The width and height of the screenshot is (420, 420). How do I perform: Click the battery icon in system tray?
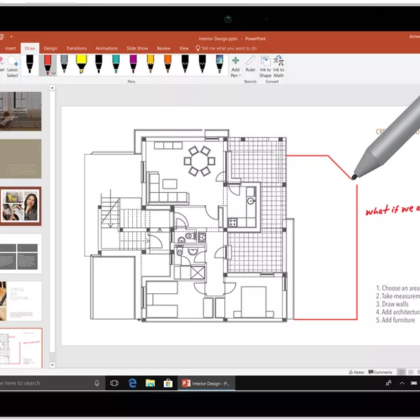[414, 383]
